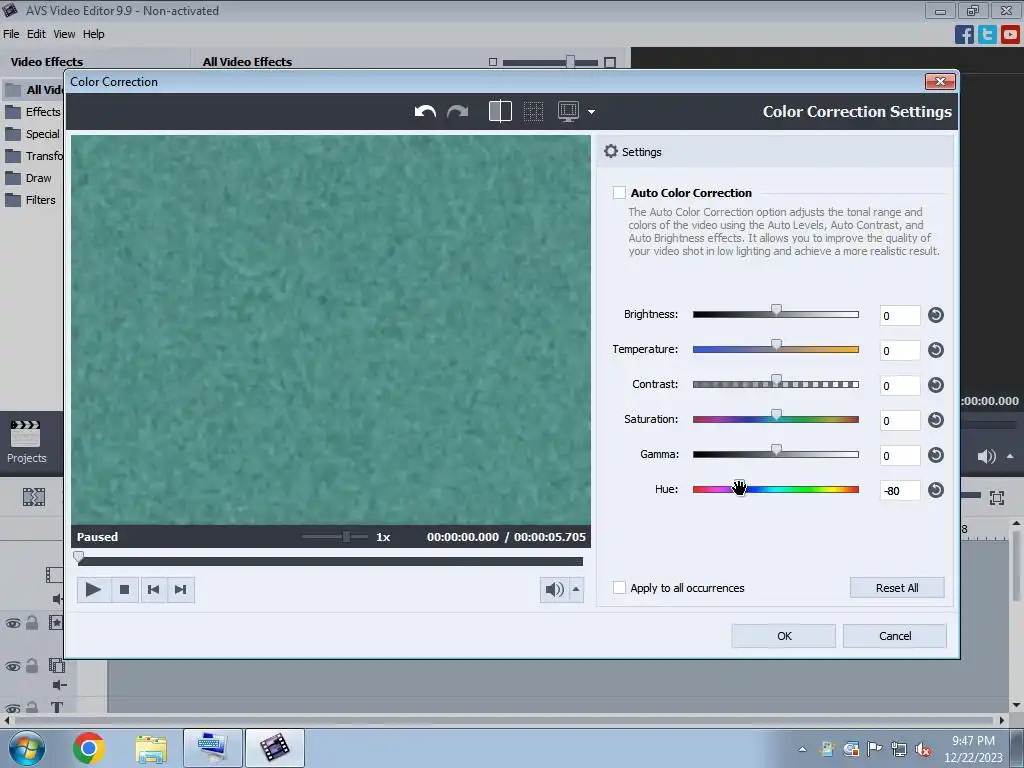Mute the preview audio speaker

click(x=554, y=590)
